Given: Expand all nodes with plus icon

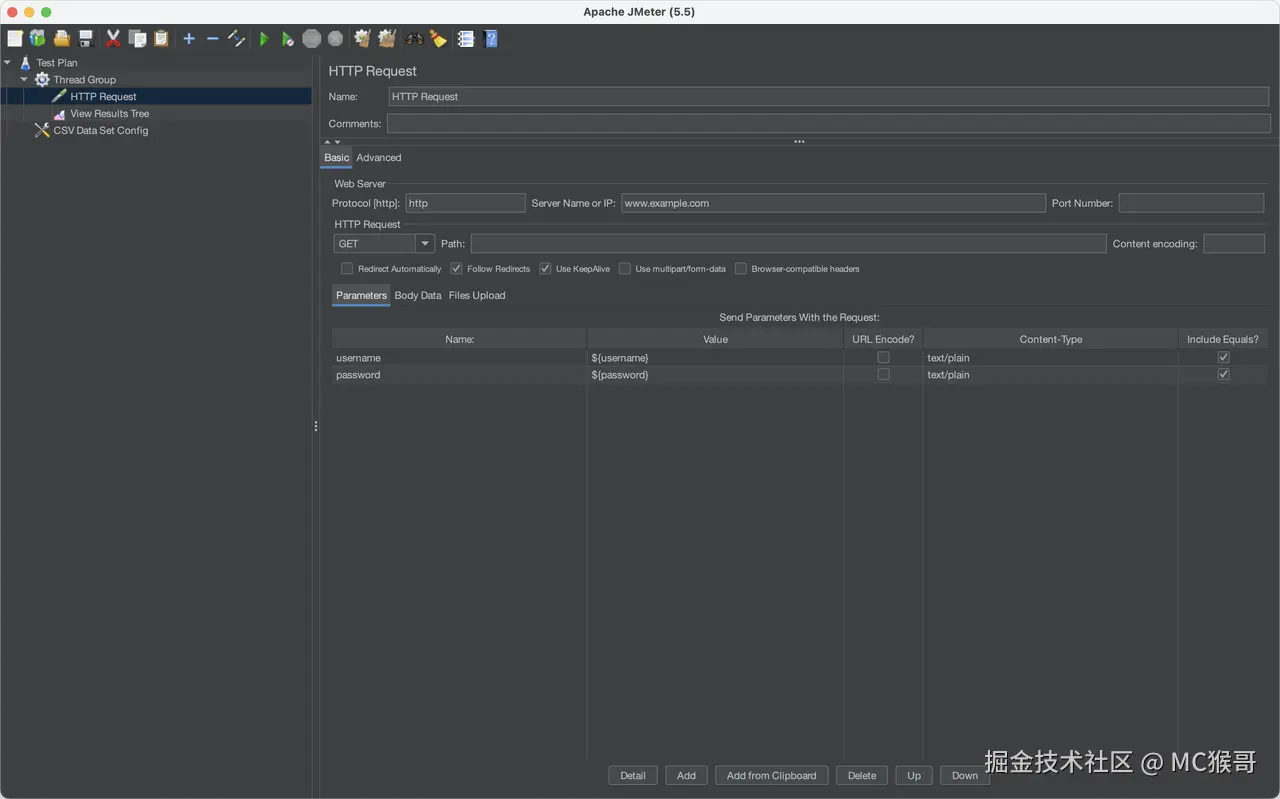Looking at the screenshot, I should coord(189,39).
